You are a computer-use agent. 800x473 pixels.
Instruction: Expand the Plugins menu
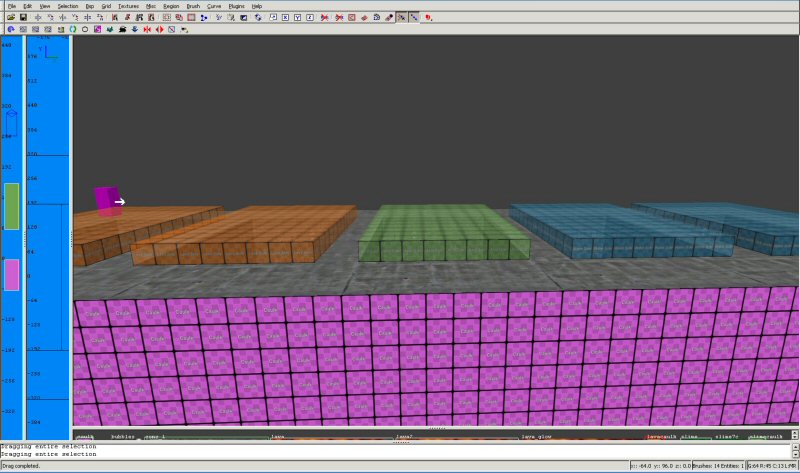click(237, 6)
